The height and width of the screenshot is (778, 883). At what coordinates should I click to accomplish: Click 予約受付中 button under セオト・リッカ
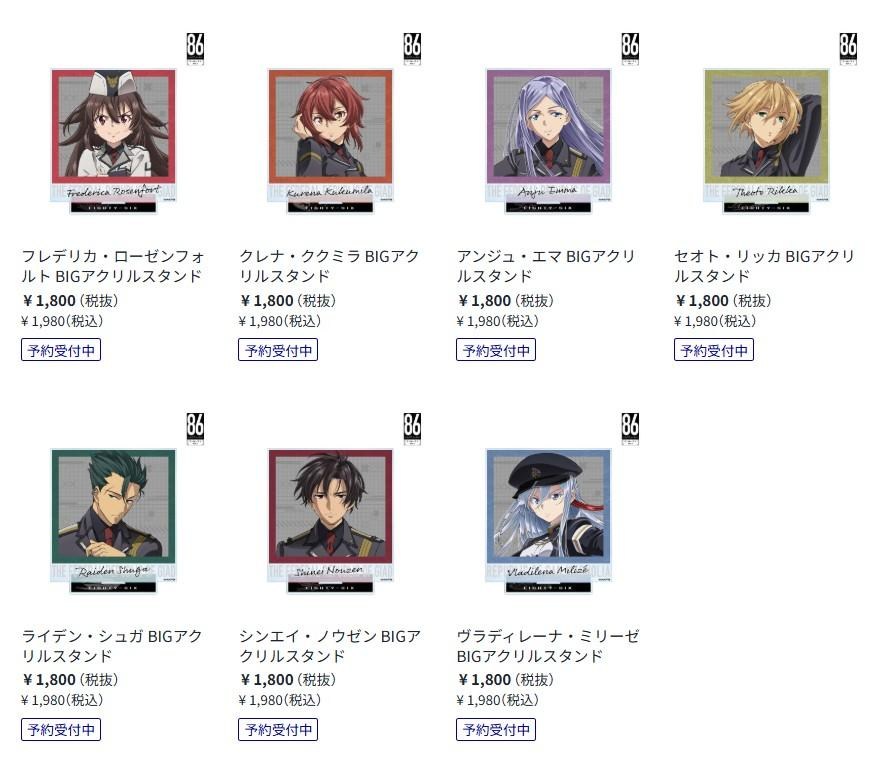click(713, 350)
